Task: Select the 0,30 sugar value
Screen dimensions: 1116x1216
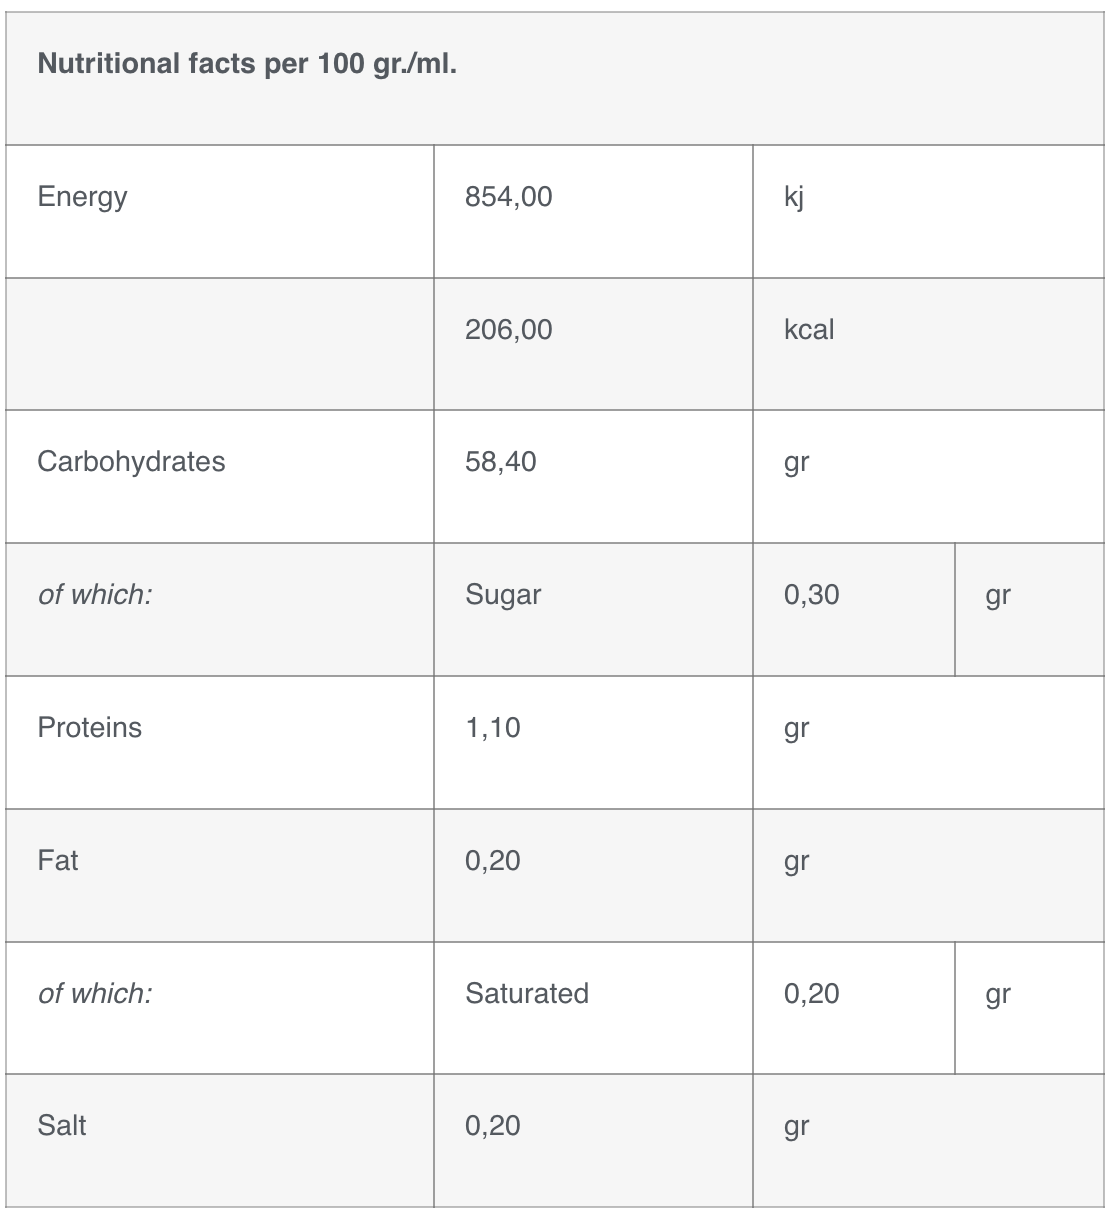Action: coord(811,595)
